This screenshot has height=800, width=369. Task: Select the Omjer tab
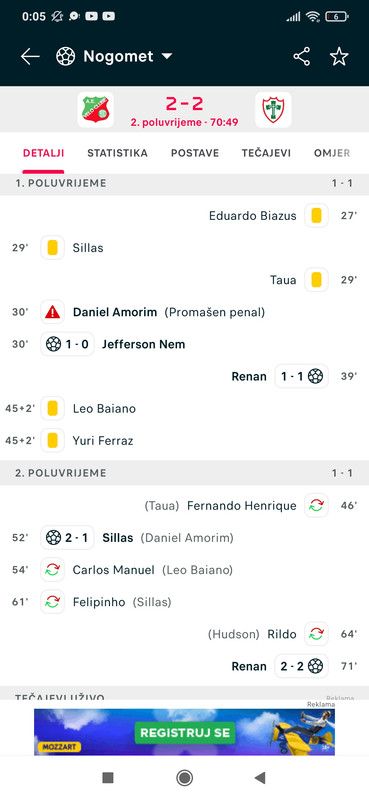(x=332, y=153)
